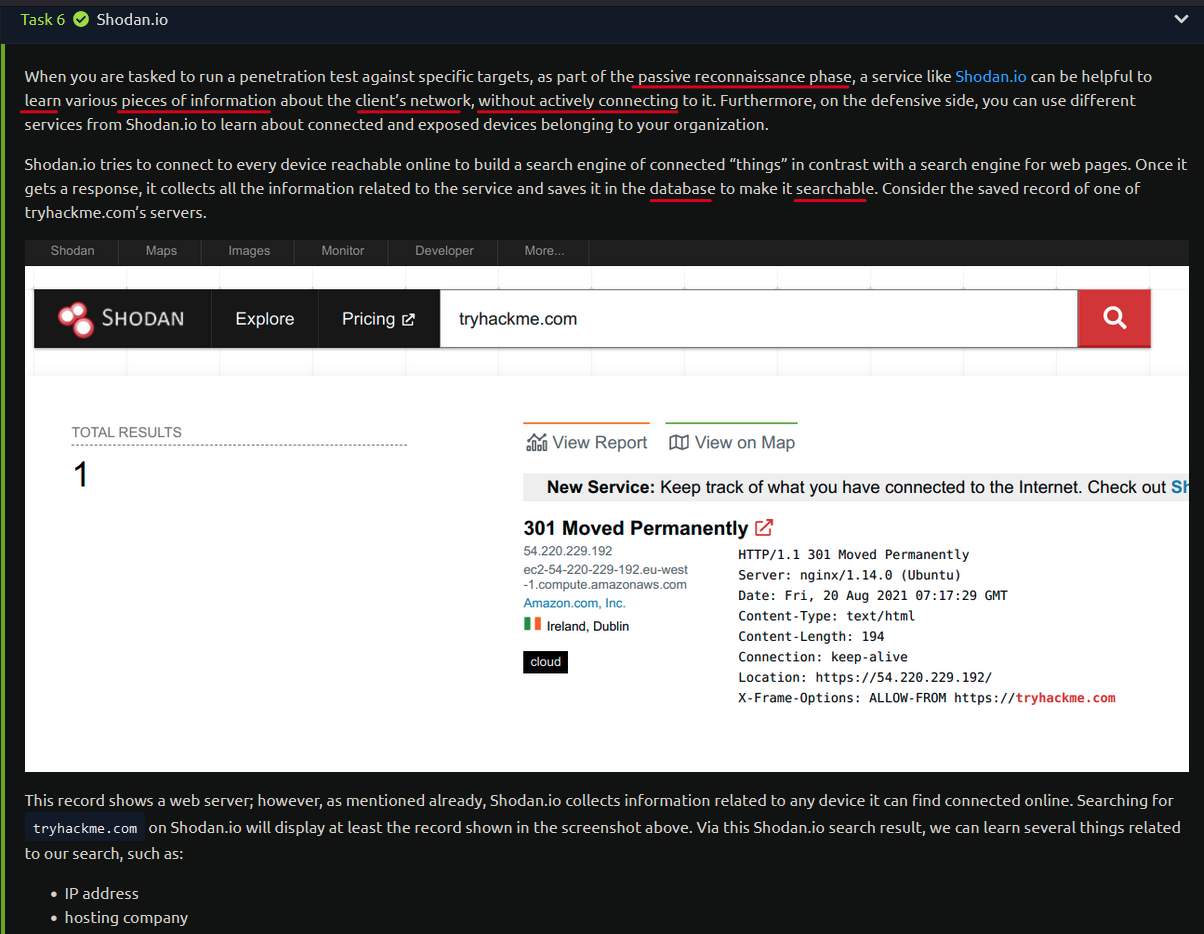The image size is (1204, 934).
Task: Click the red tryhackme.com text in X-Frame-Options
Action: point(1065,698)
